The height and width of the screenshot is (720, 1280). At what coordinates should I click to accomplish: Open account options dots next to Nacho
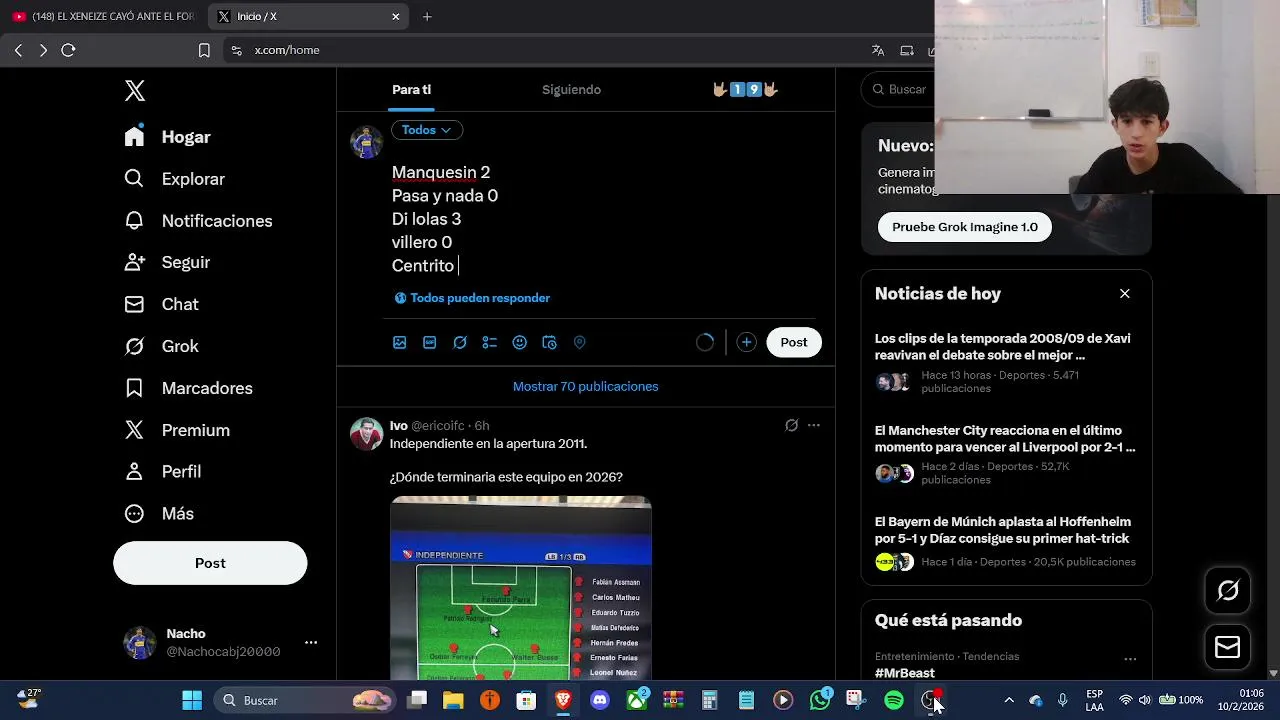311,642
